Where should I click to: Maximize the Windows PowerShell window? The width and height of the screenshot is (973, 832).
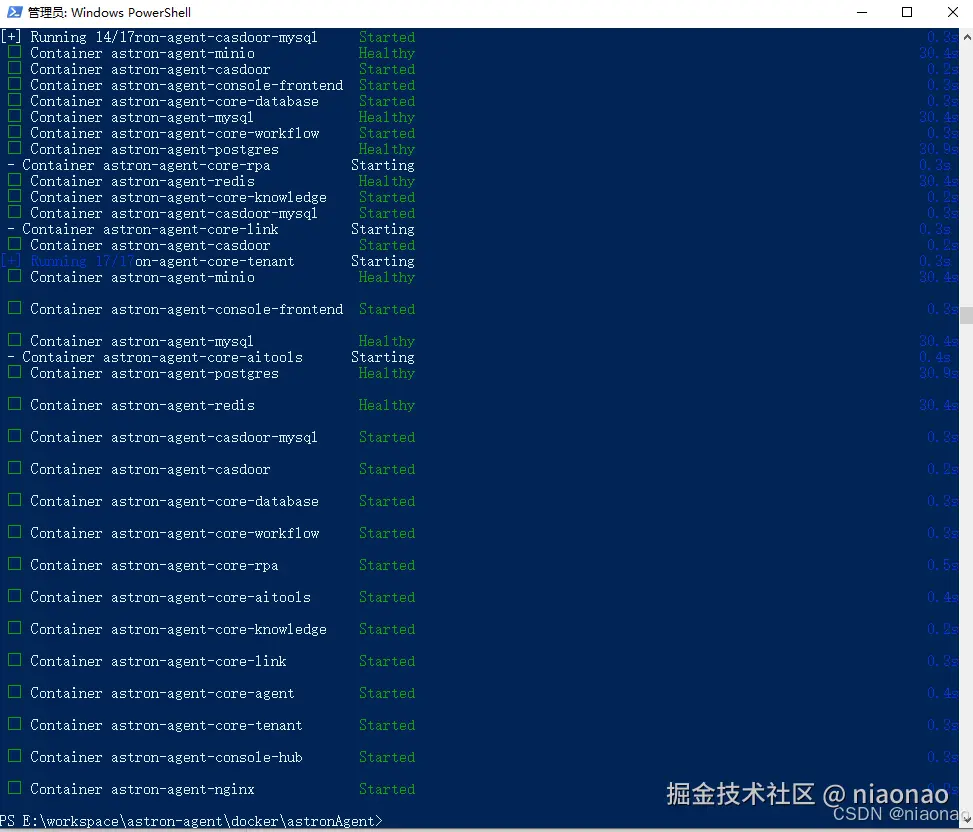click(x=907, y=12)
